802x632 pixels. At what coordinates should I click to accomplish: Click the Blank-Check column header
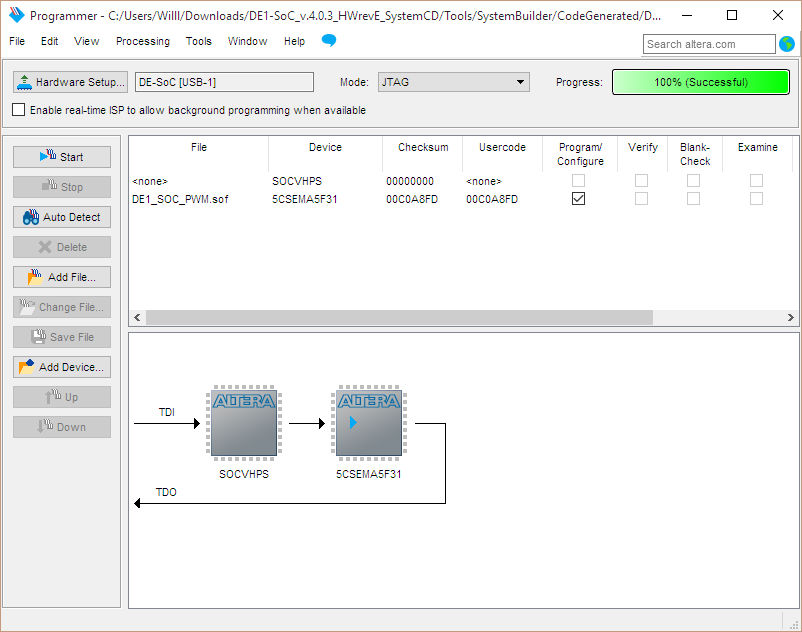point(695,153)
